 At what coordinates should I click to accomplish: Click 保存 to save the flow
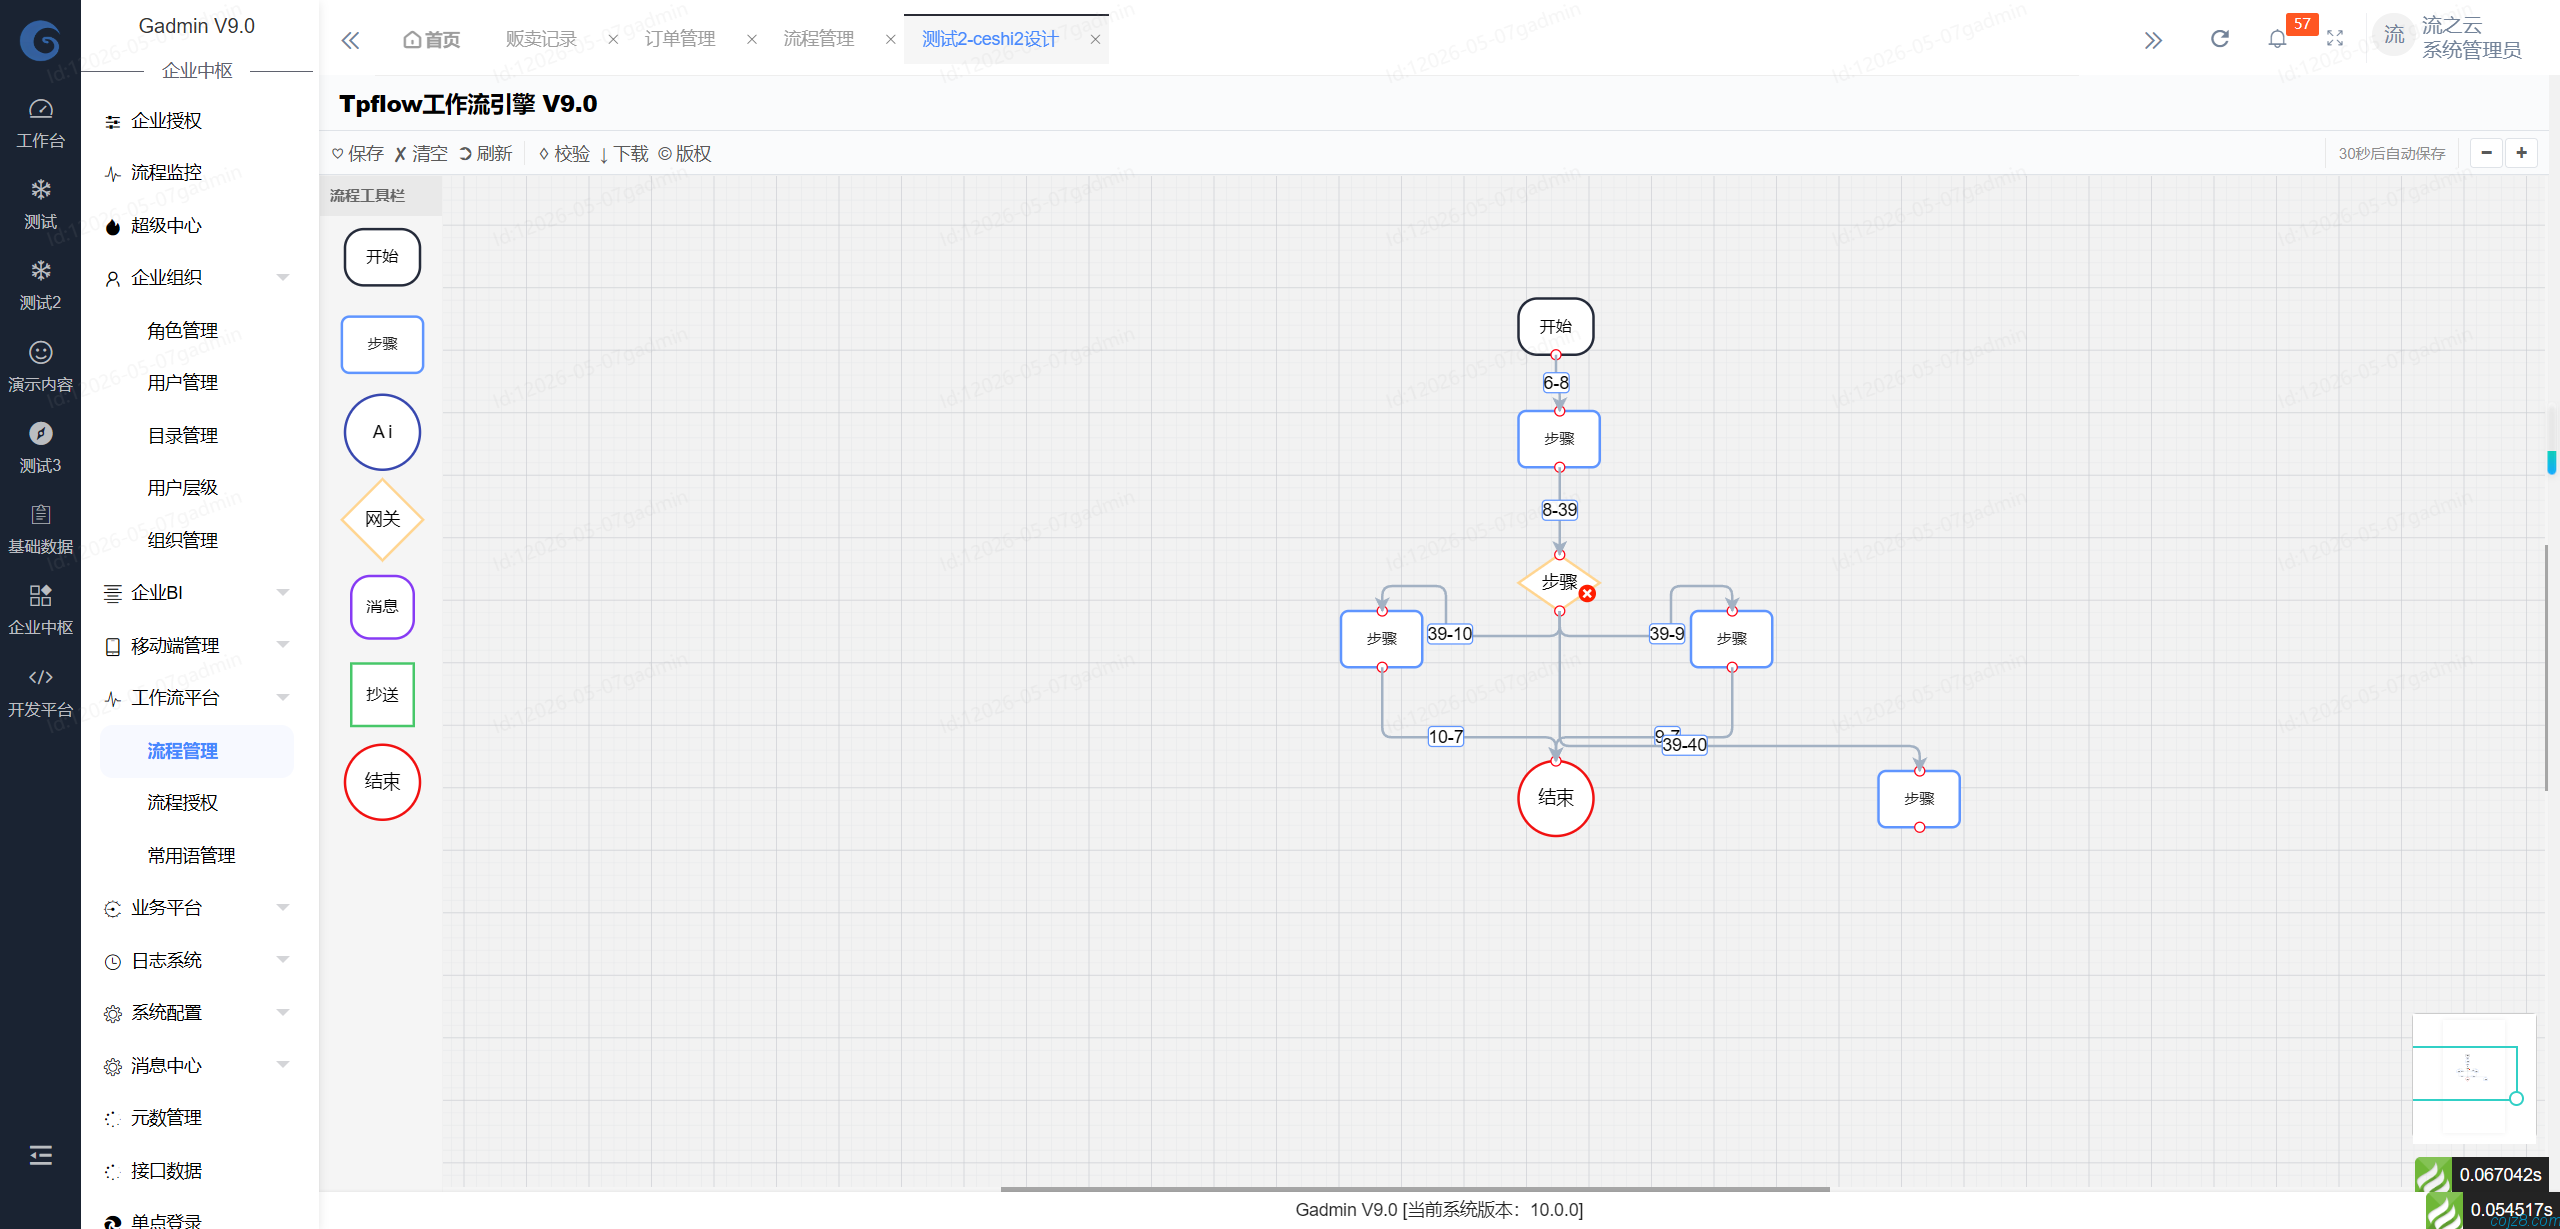pyautogui.click(x=358, y=153)
